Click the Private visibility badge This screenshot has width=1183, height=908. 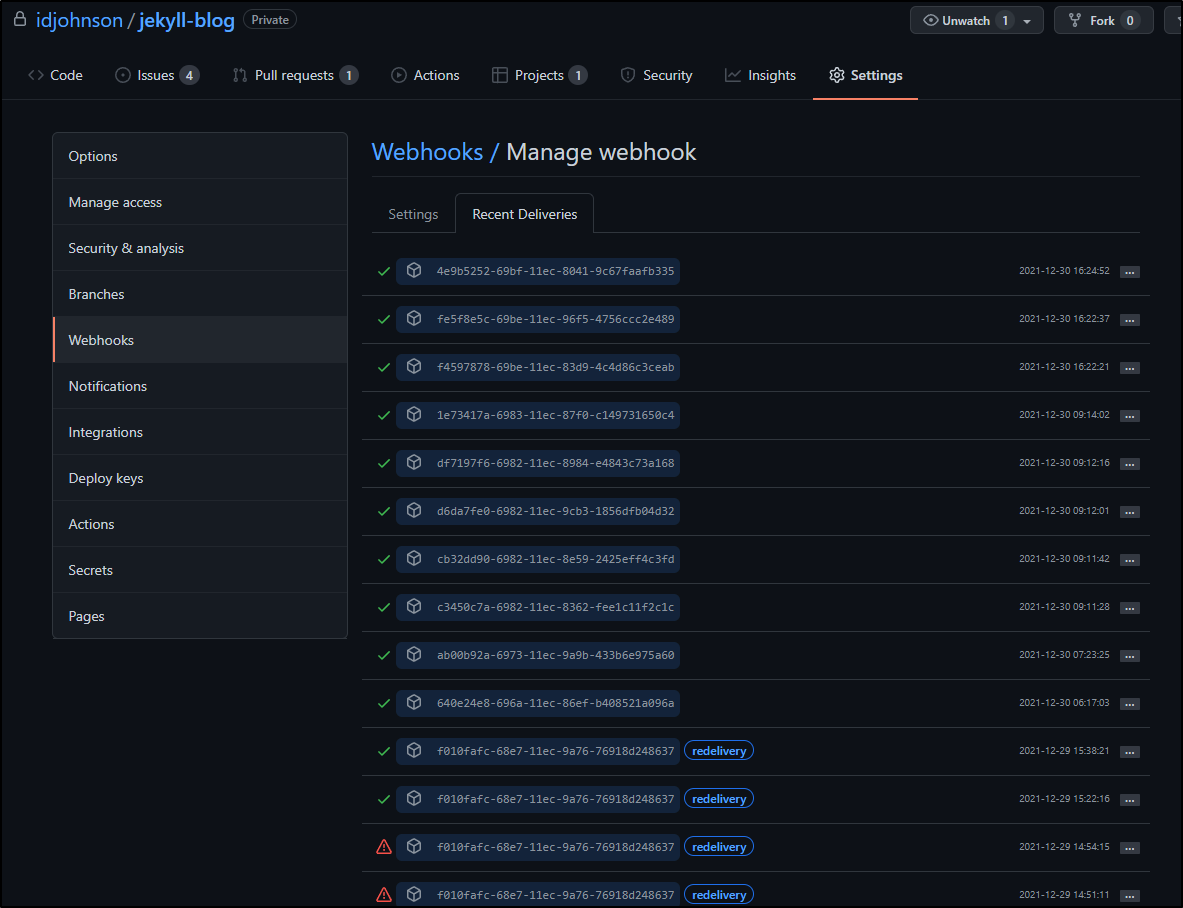(x=270, y=20)
